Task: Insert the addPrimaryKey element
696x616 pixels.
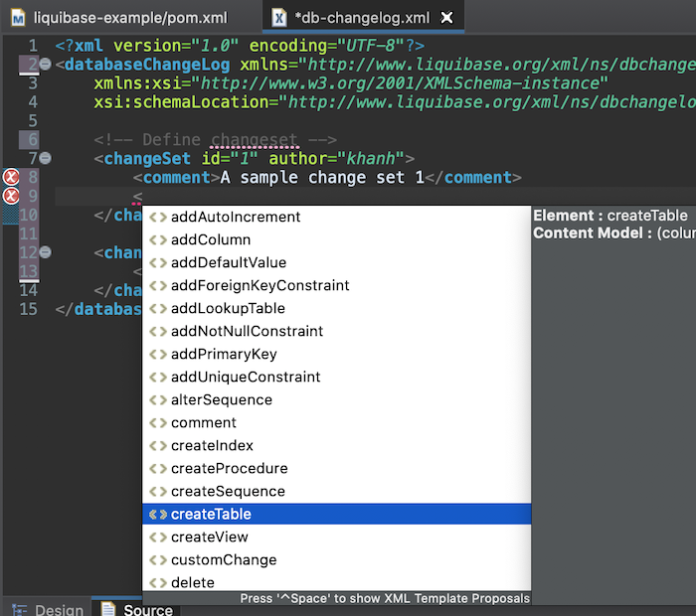Action: [x=336, y=354]
